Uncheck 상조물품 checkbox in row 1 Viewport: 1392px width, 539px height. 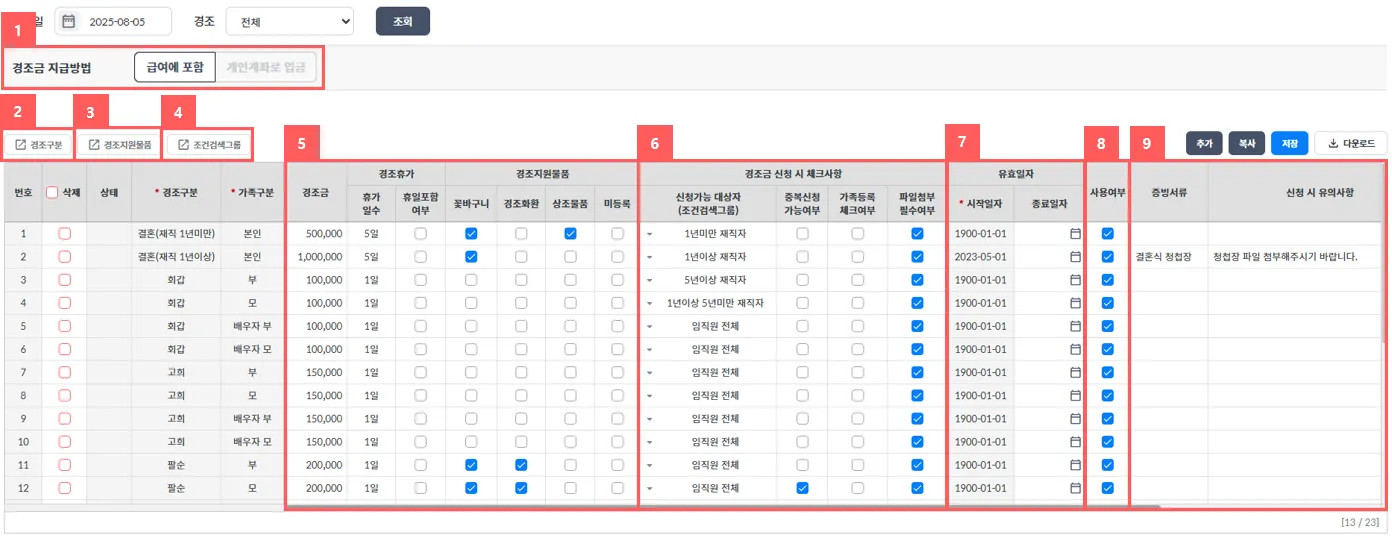point(570,233)
